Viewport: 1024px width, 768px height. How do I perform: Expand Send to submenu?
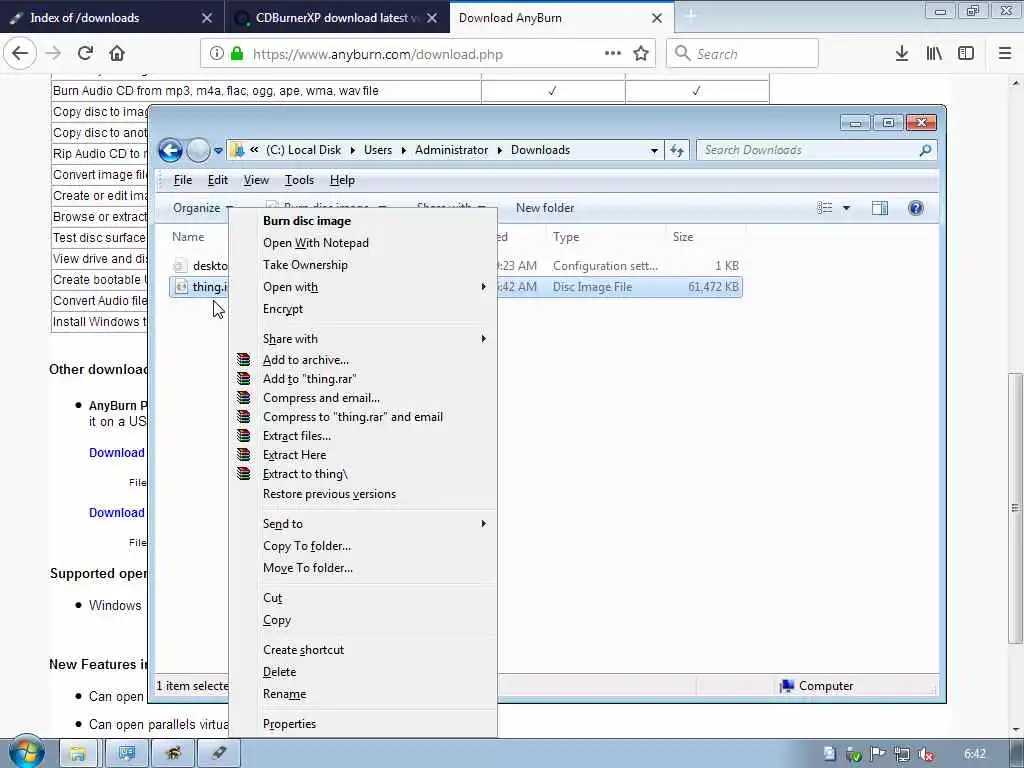point(483,523)
